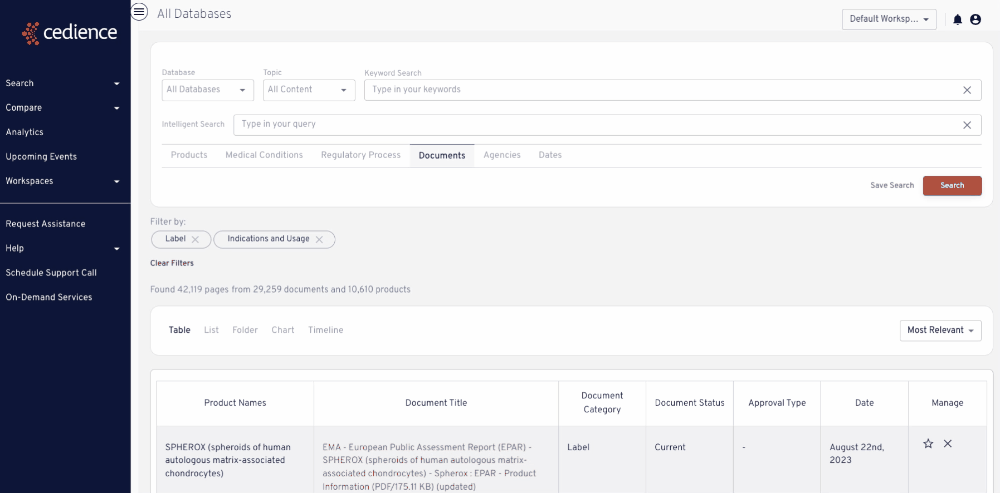Select Request Assistance

45,224
